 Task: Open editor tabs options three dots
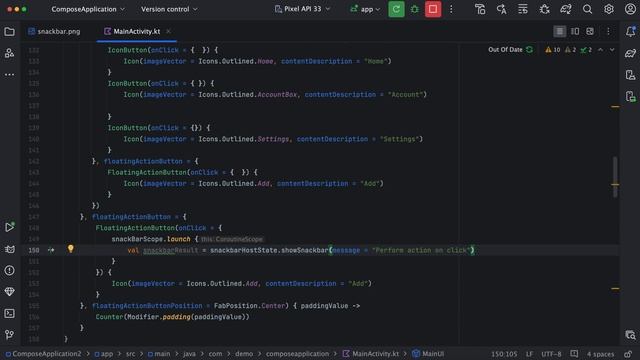coord(608,31)
